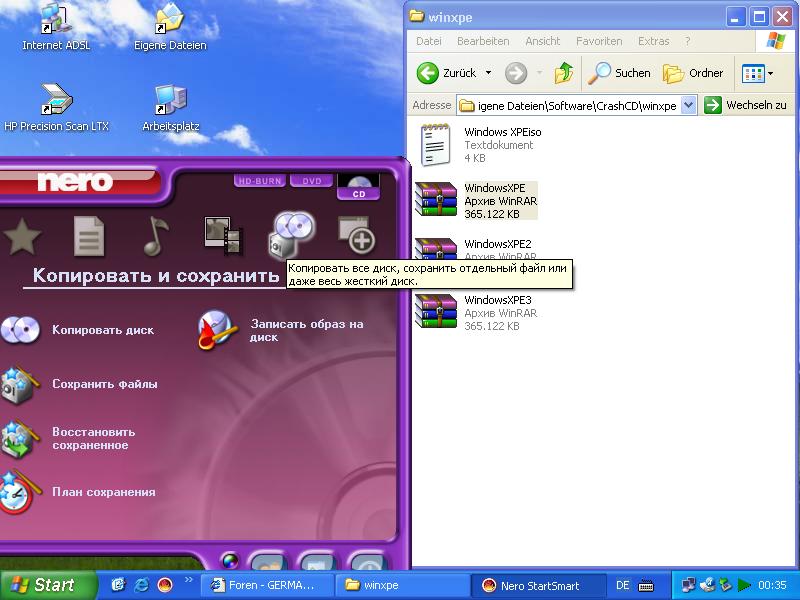Click the keyboard icon beside DE
Screen dimensions: 800x600
click(x=645, y=585)
